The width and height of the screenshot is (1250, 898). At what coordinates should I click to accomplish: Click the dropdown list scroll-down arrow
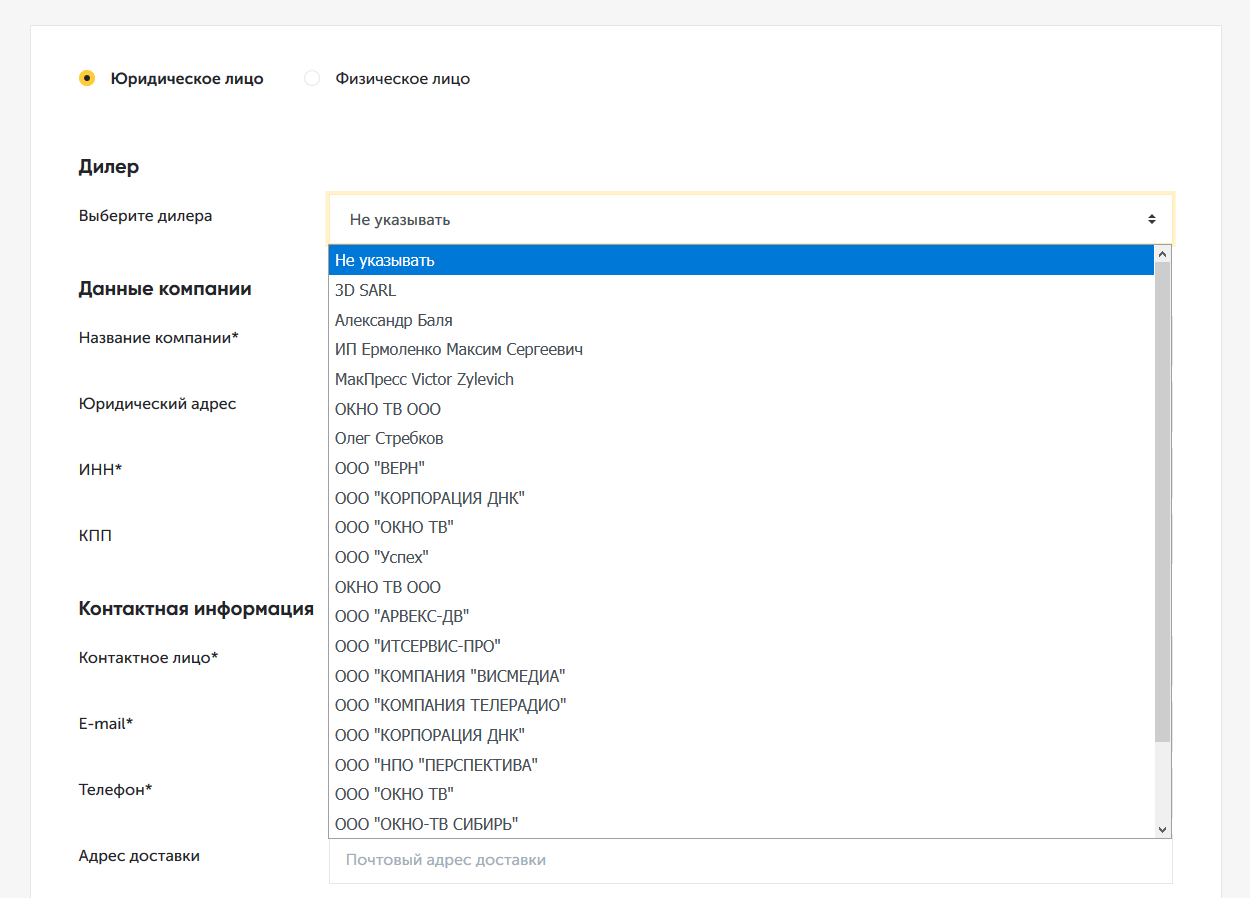click(x=1162, y=829)
